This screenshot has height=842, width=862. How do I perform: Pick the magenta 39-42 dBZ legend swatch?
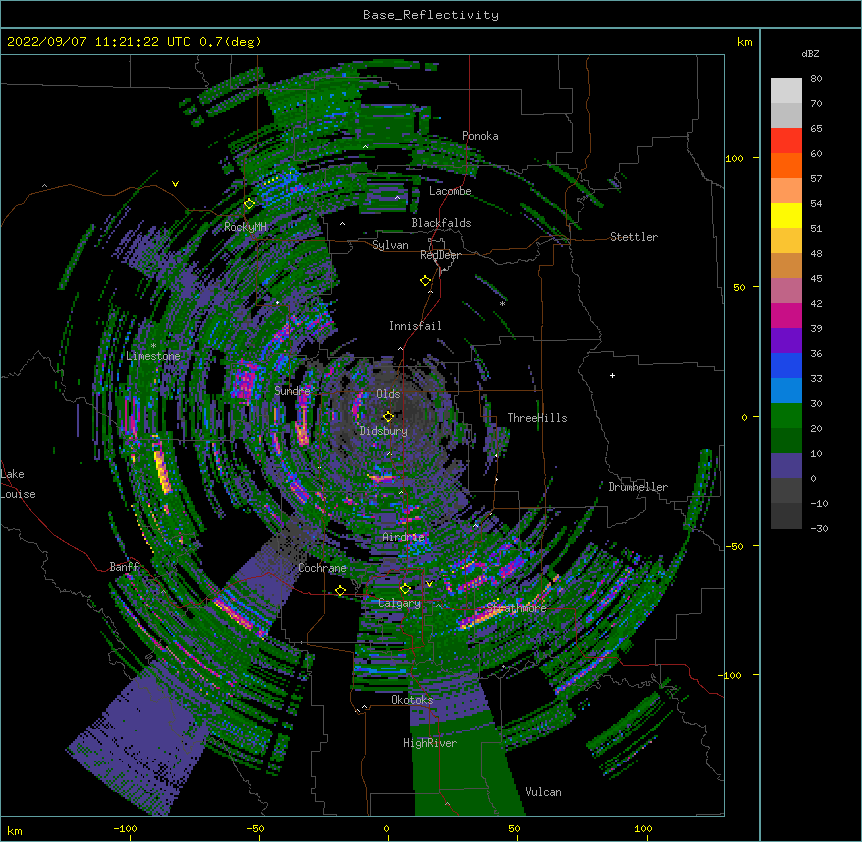(786, 315)
